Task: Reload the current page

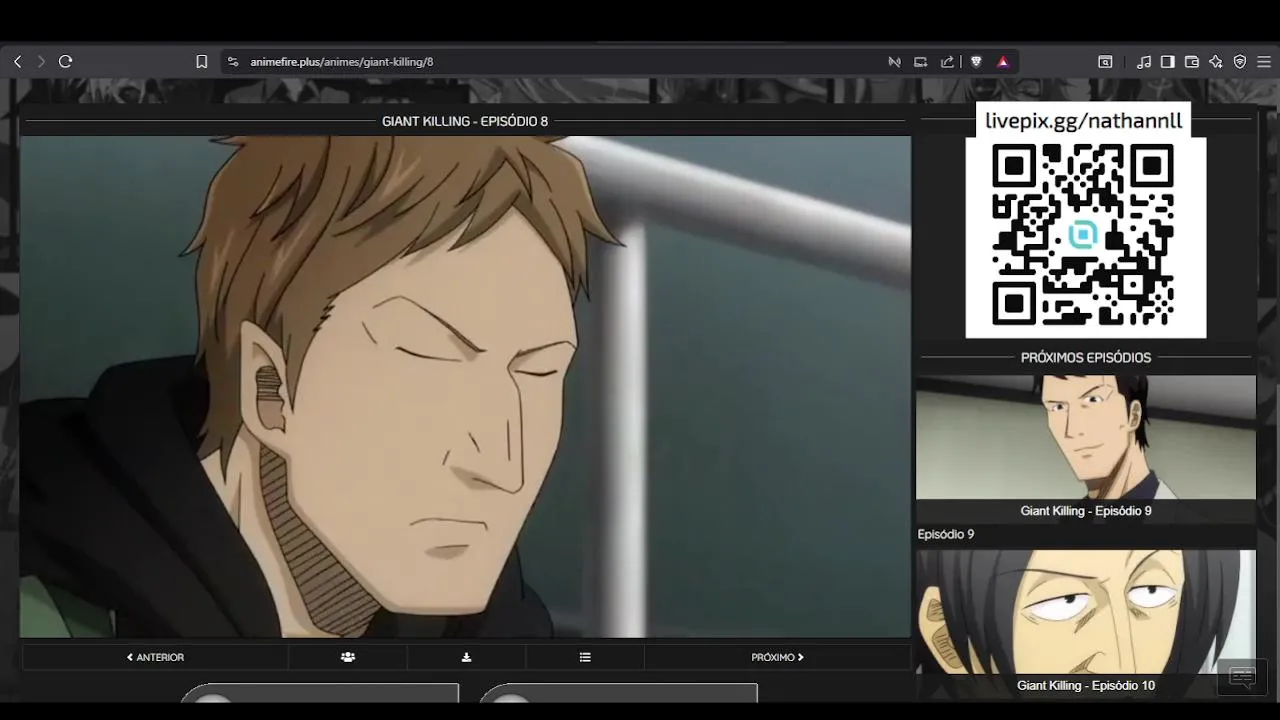Action: coord(66,62)
